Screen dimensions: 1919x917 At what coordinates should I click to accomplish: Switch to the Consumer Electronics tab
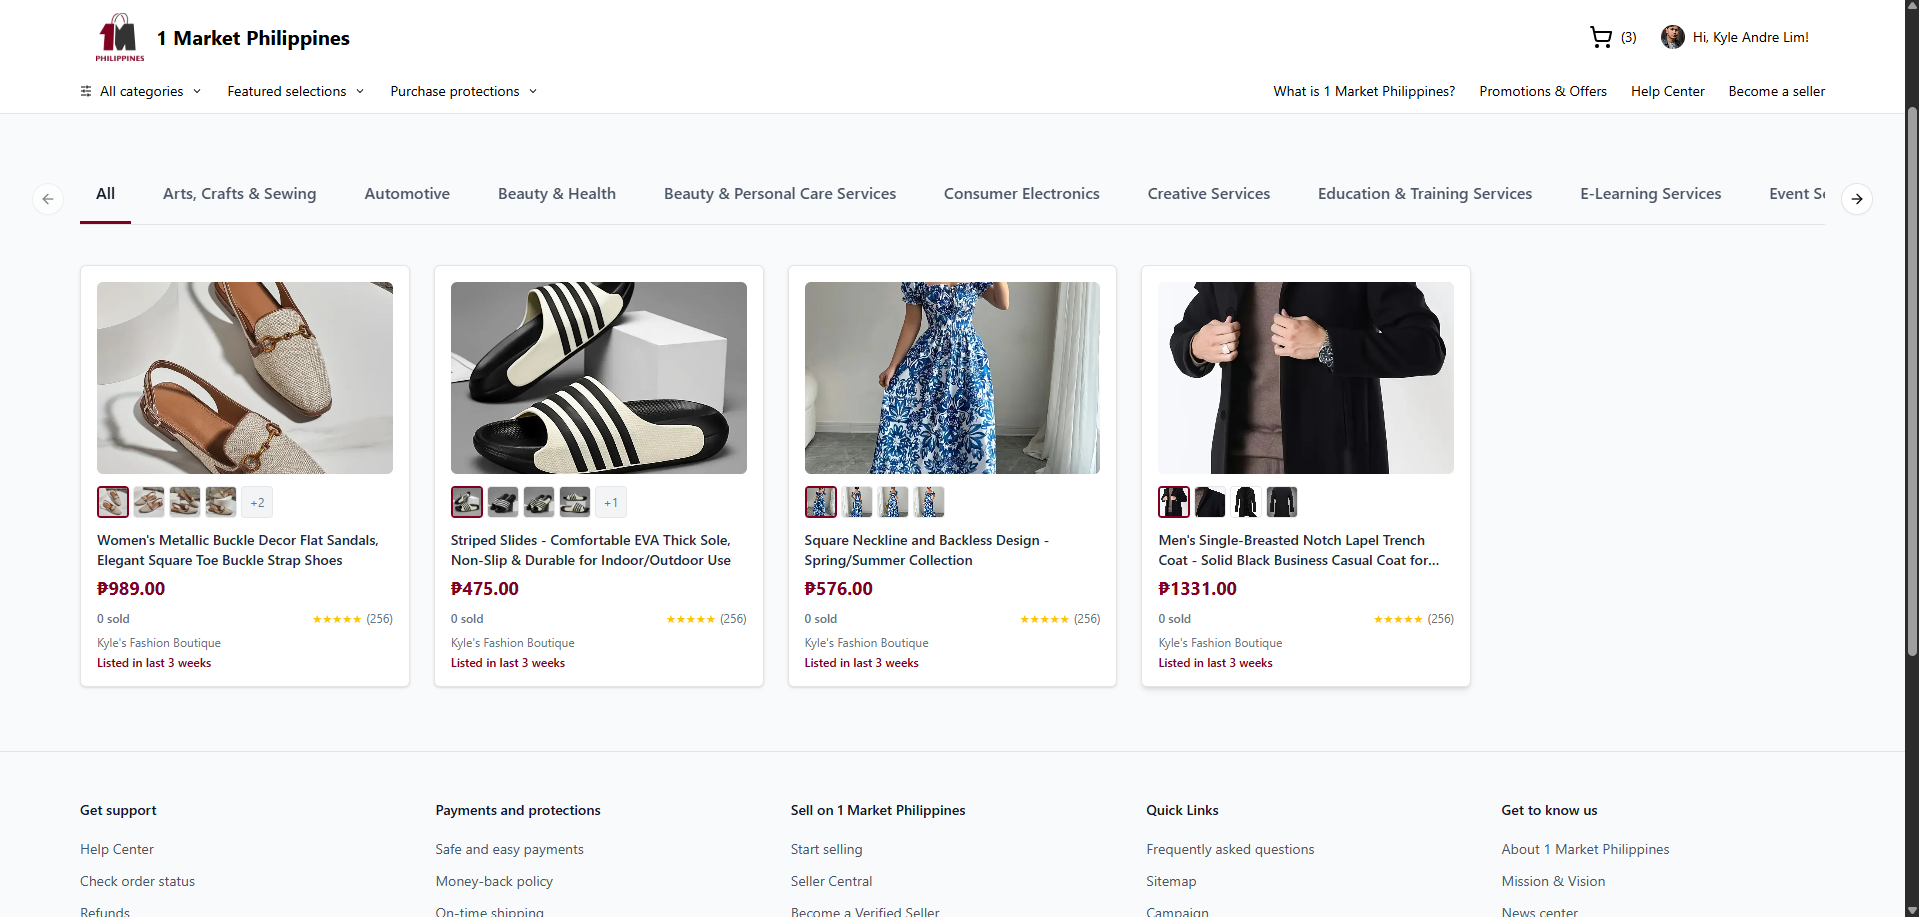(1021, 193)
